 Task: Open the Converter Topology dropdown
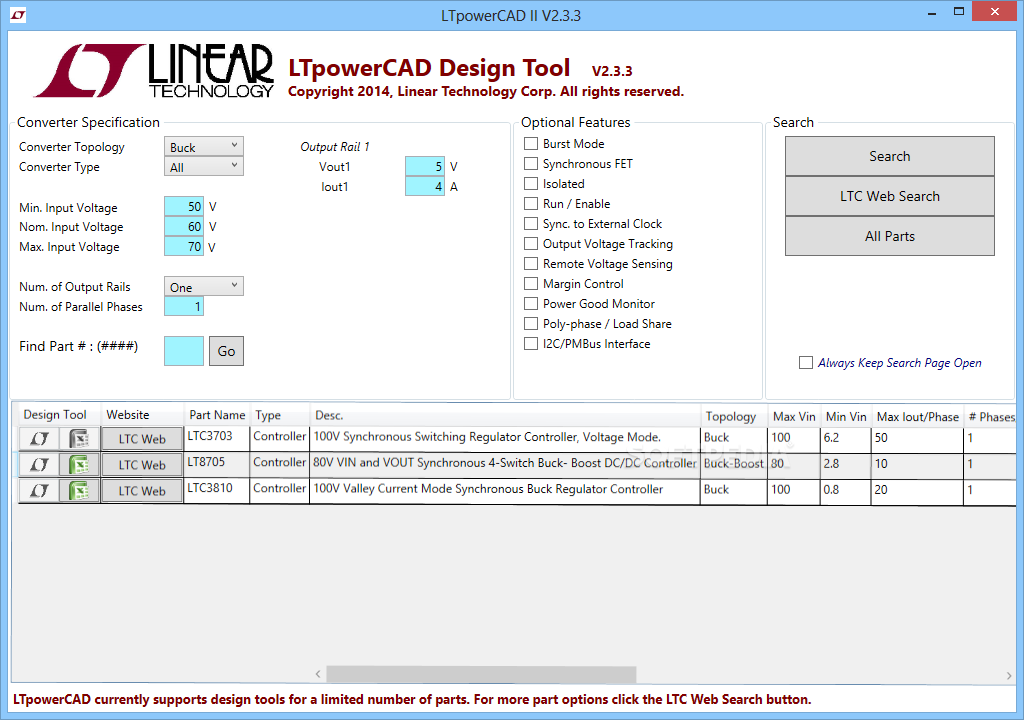(204, 146)
